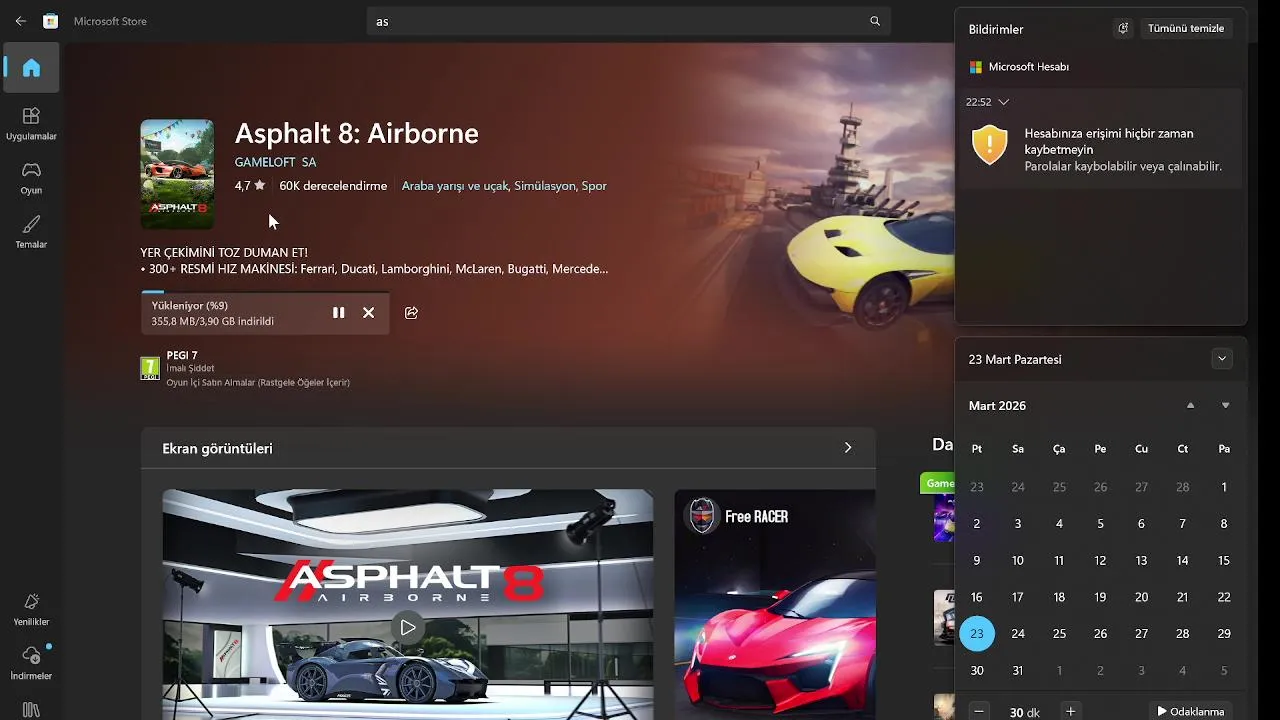Go back with the Microsoft Store back arrow
The image size is (1280, 720).
tap(21, 21)
